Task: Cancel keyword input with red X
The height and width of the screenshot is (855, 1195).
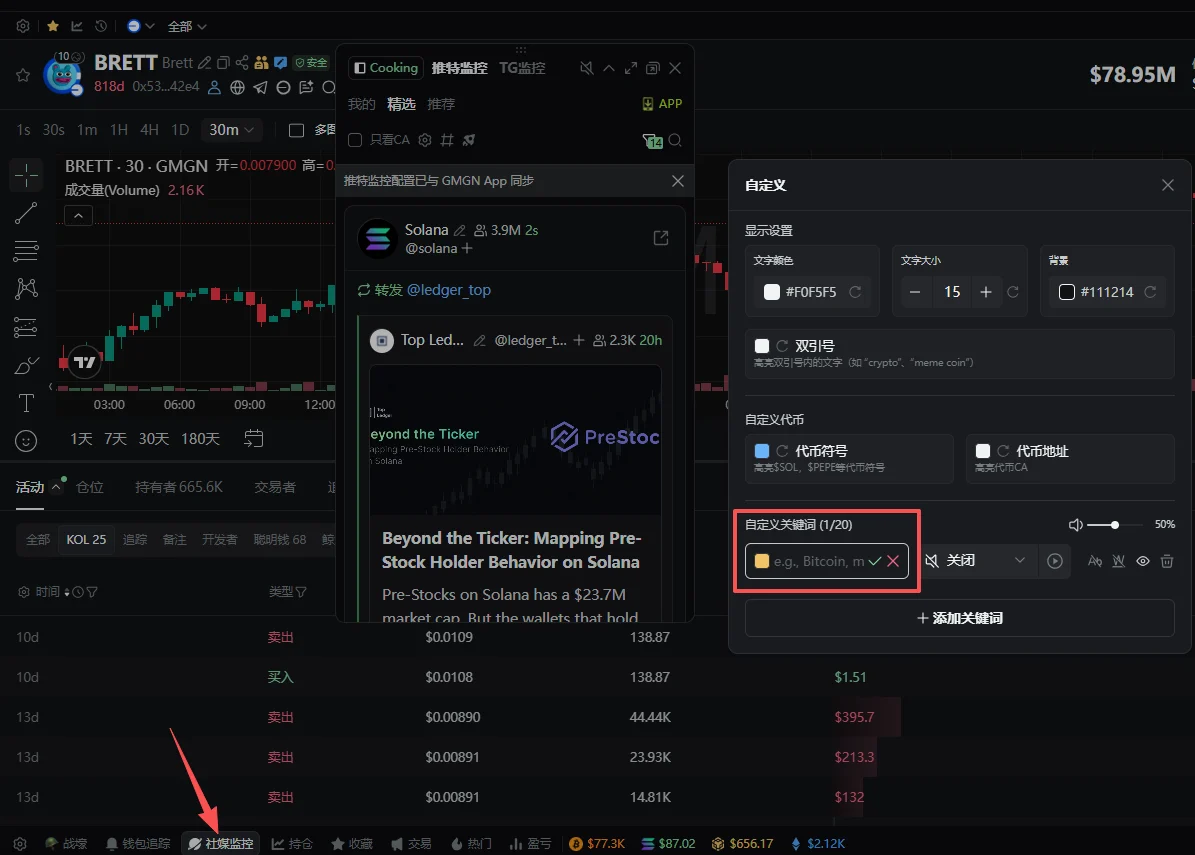Action: pyautogui.click(x=893, y=561)
